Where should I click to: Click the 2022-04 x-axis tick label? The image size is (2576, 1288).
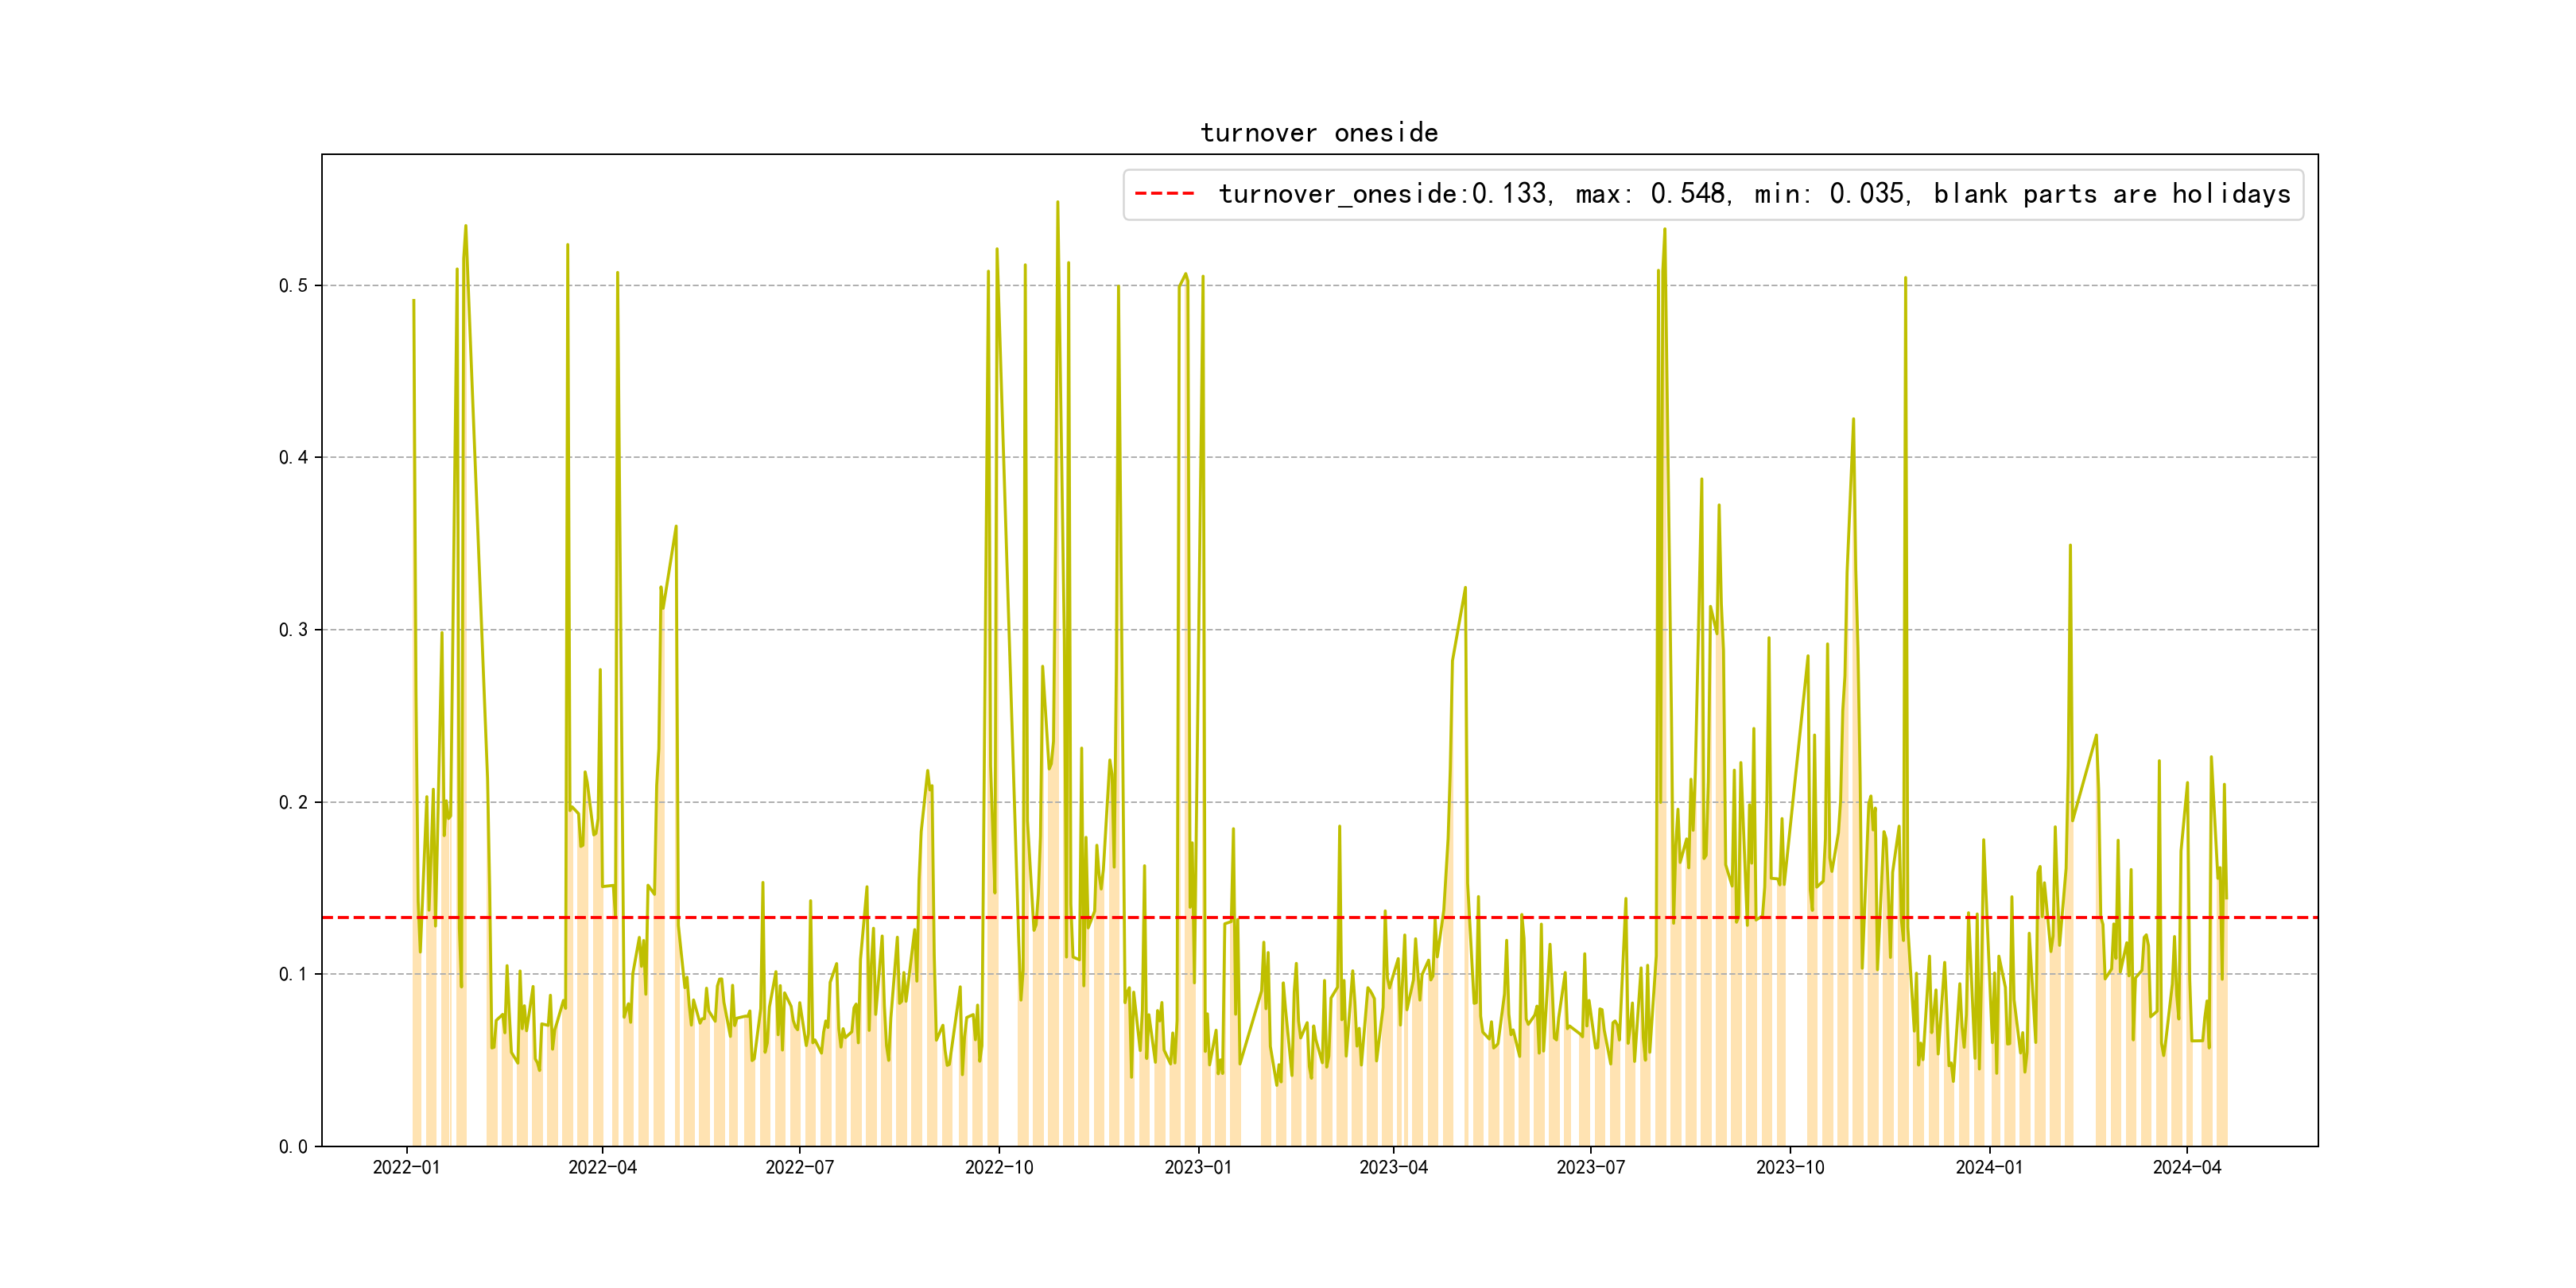[602, 1167]
